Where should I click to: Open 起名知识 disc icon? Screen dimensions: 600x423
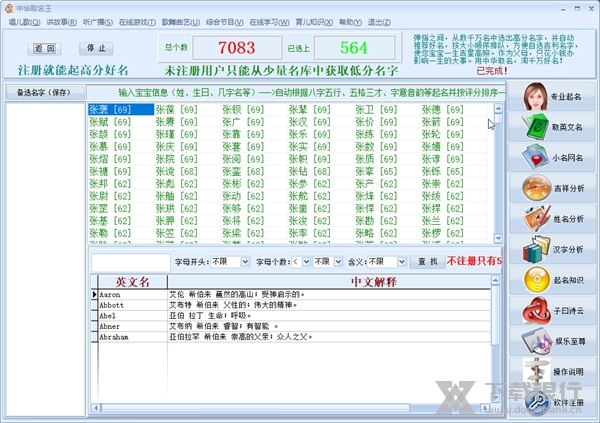(x=536, y=280)
